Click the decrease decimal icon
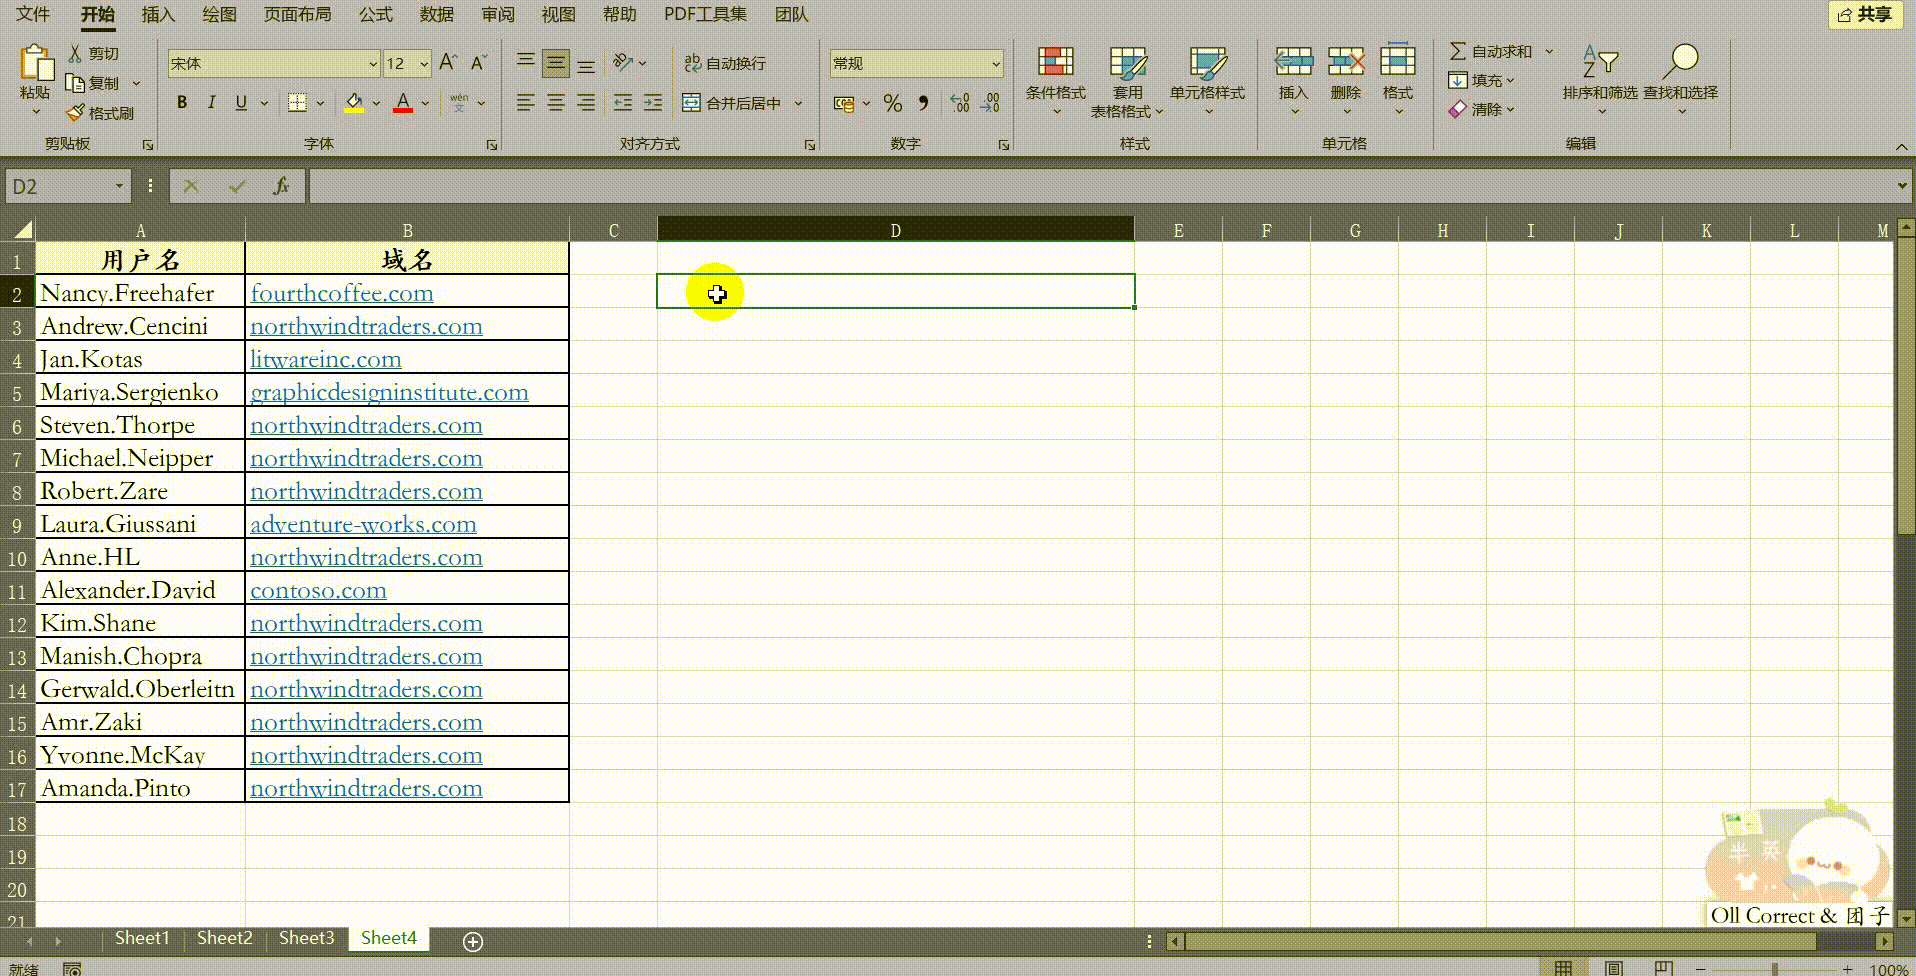This screenshot has width=1916, height=976. coord(991,103)
